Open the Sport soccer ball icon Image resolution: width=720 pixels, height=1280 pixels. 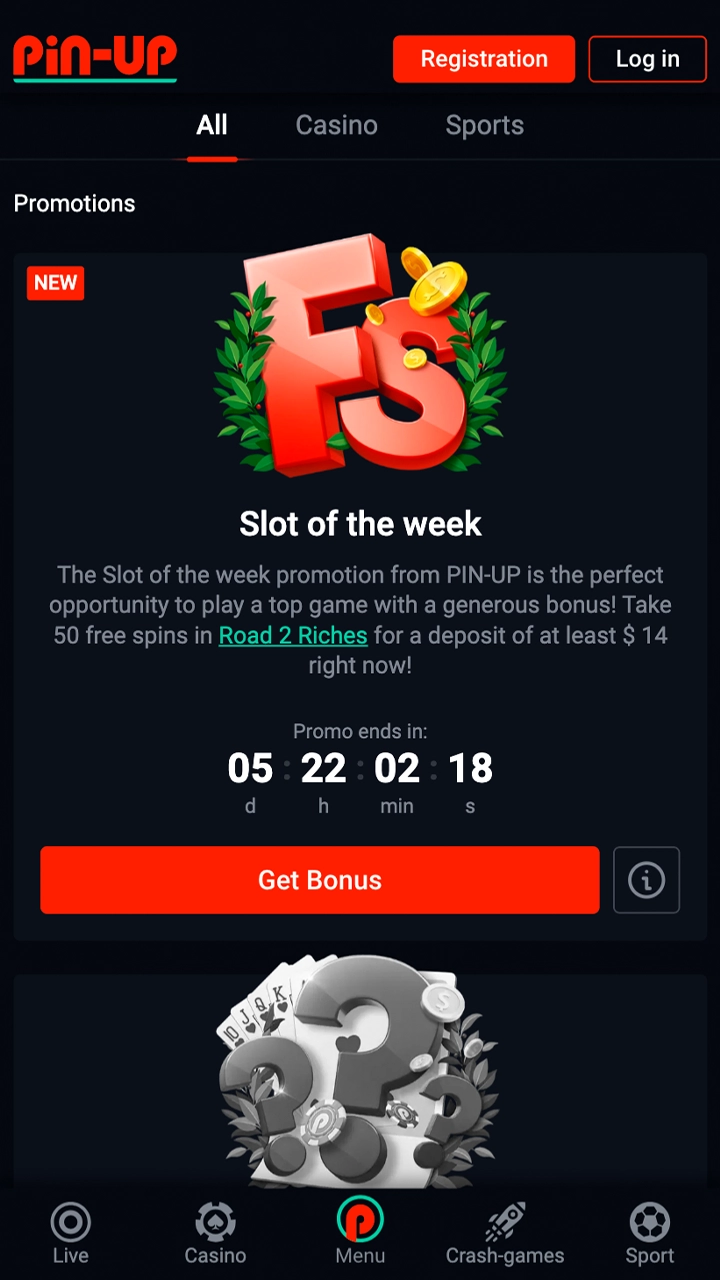[650, 1222]
